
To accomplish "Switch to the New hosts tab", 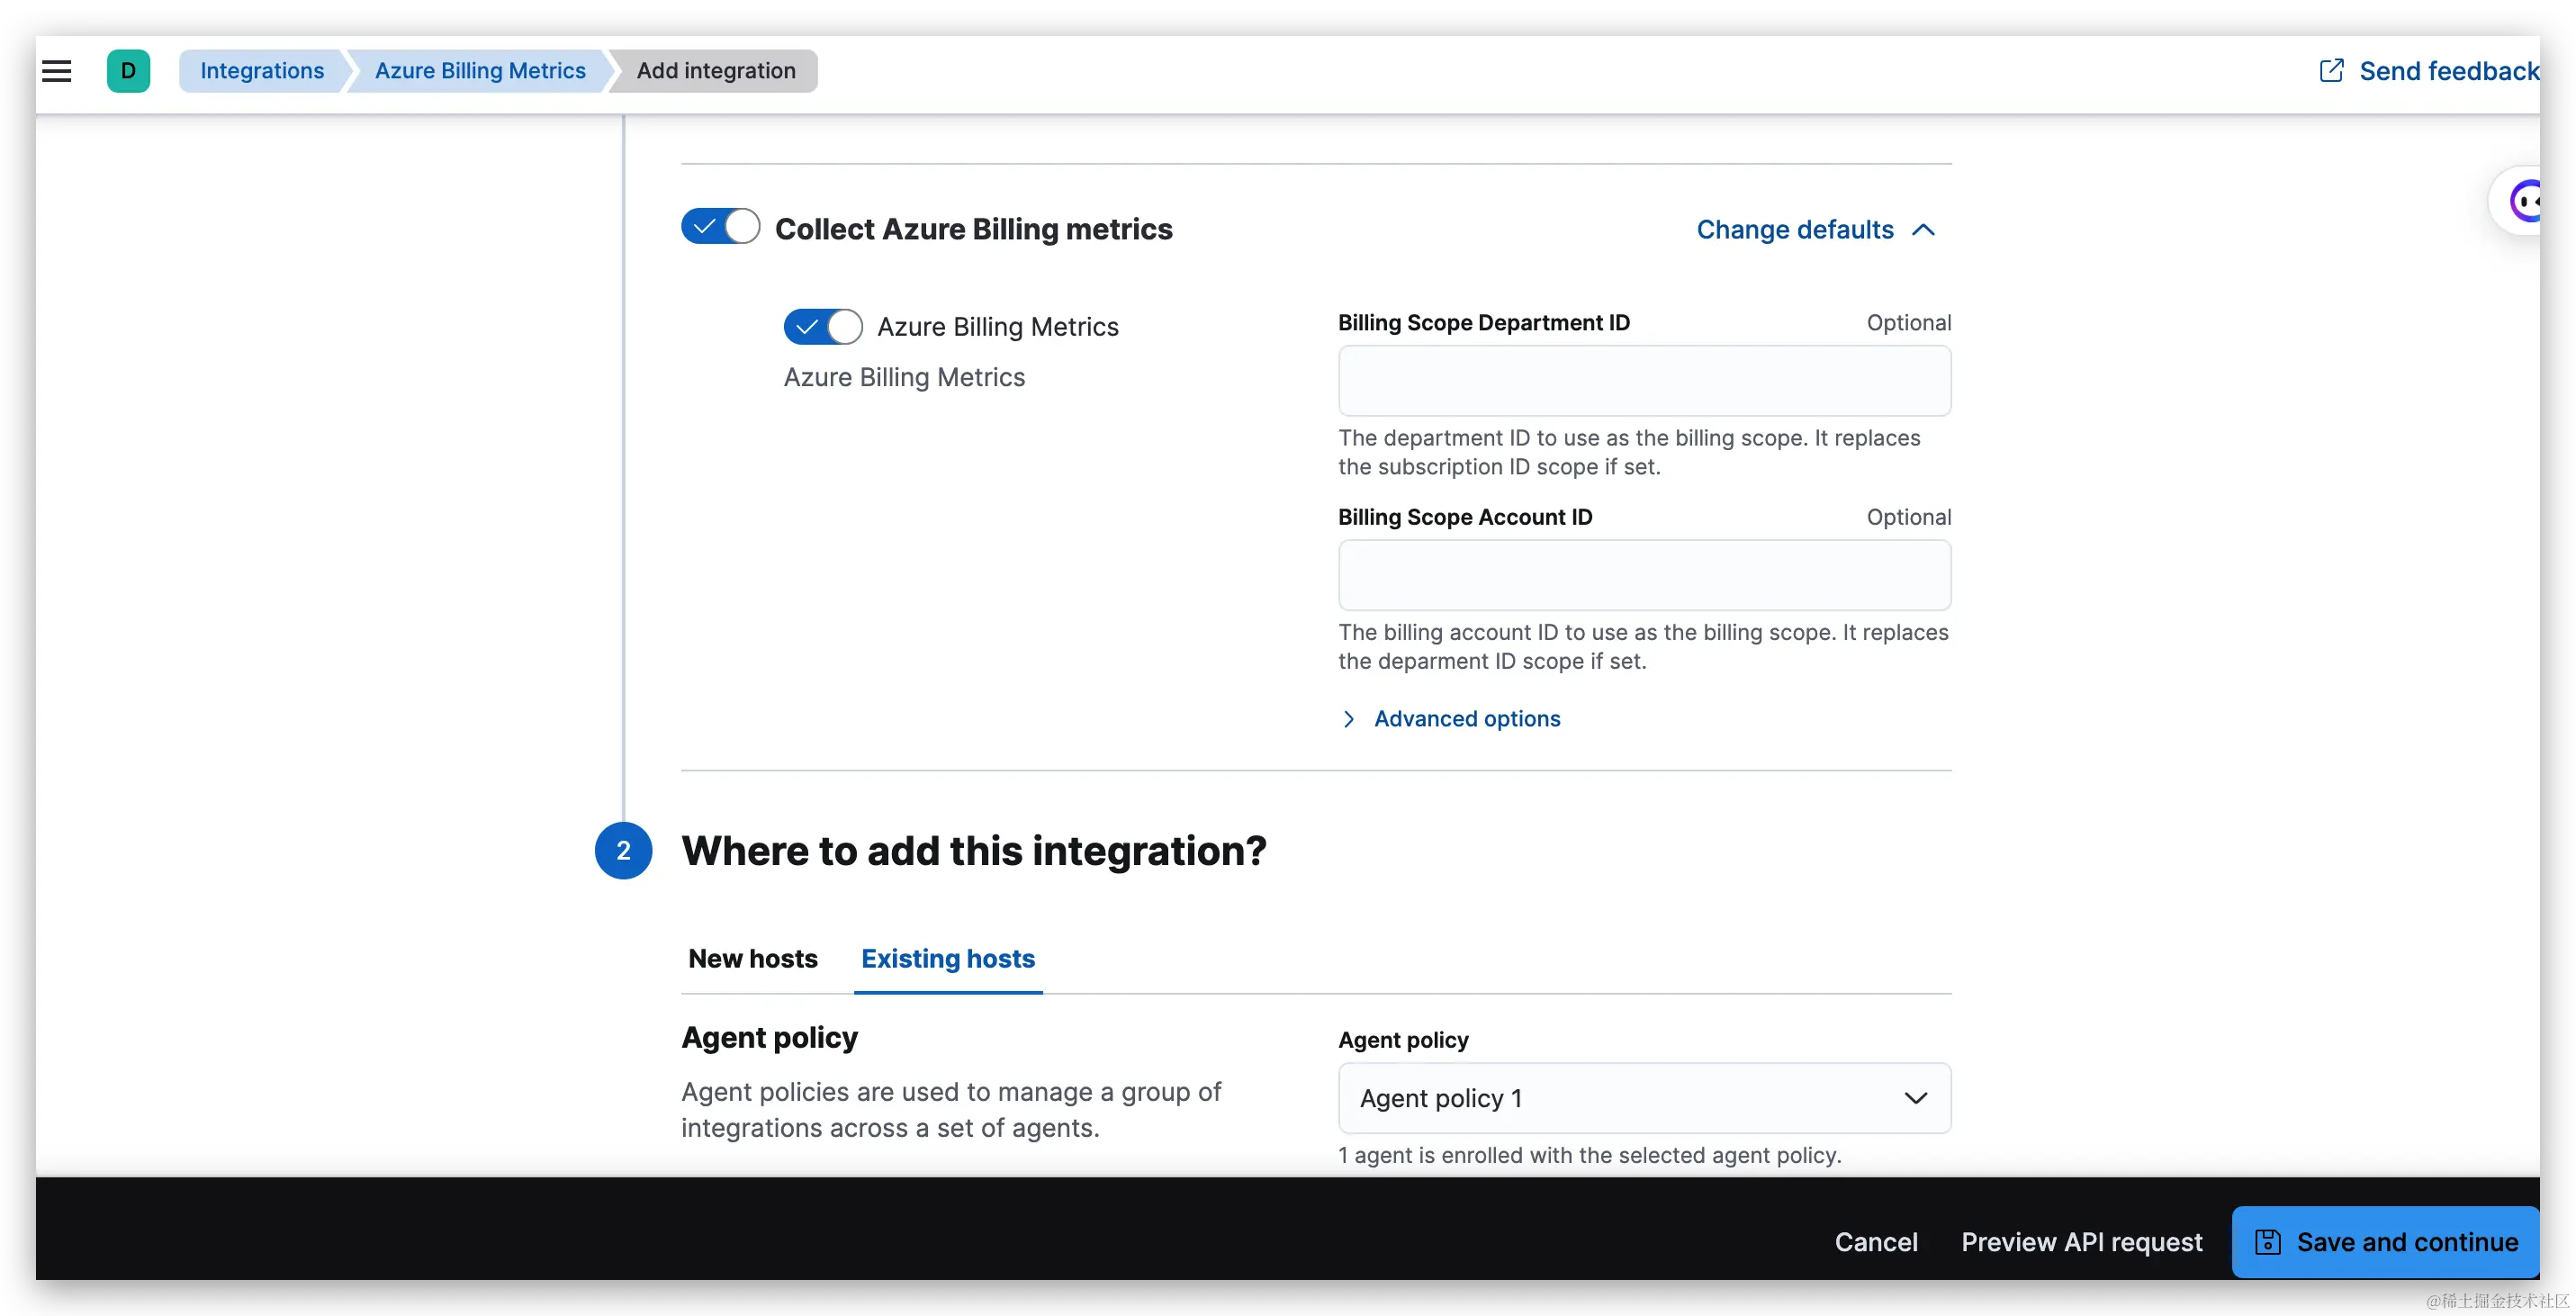I will point(753,958).
